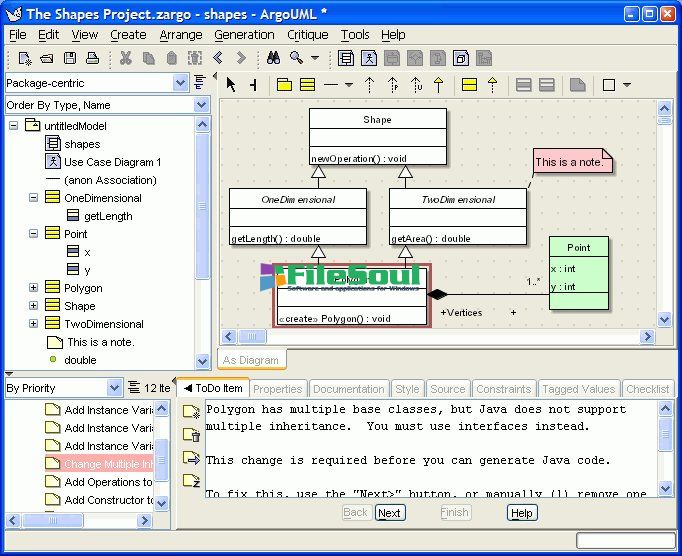Select the New Class tool
Viewport: 682px width, 556px height.
(307, 85)
